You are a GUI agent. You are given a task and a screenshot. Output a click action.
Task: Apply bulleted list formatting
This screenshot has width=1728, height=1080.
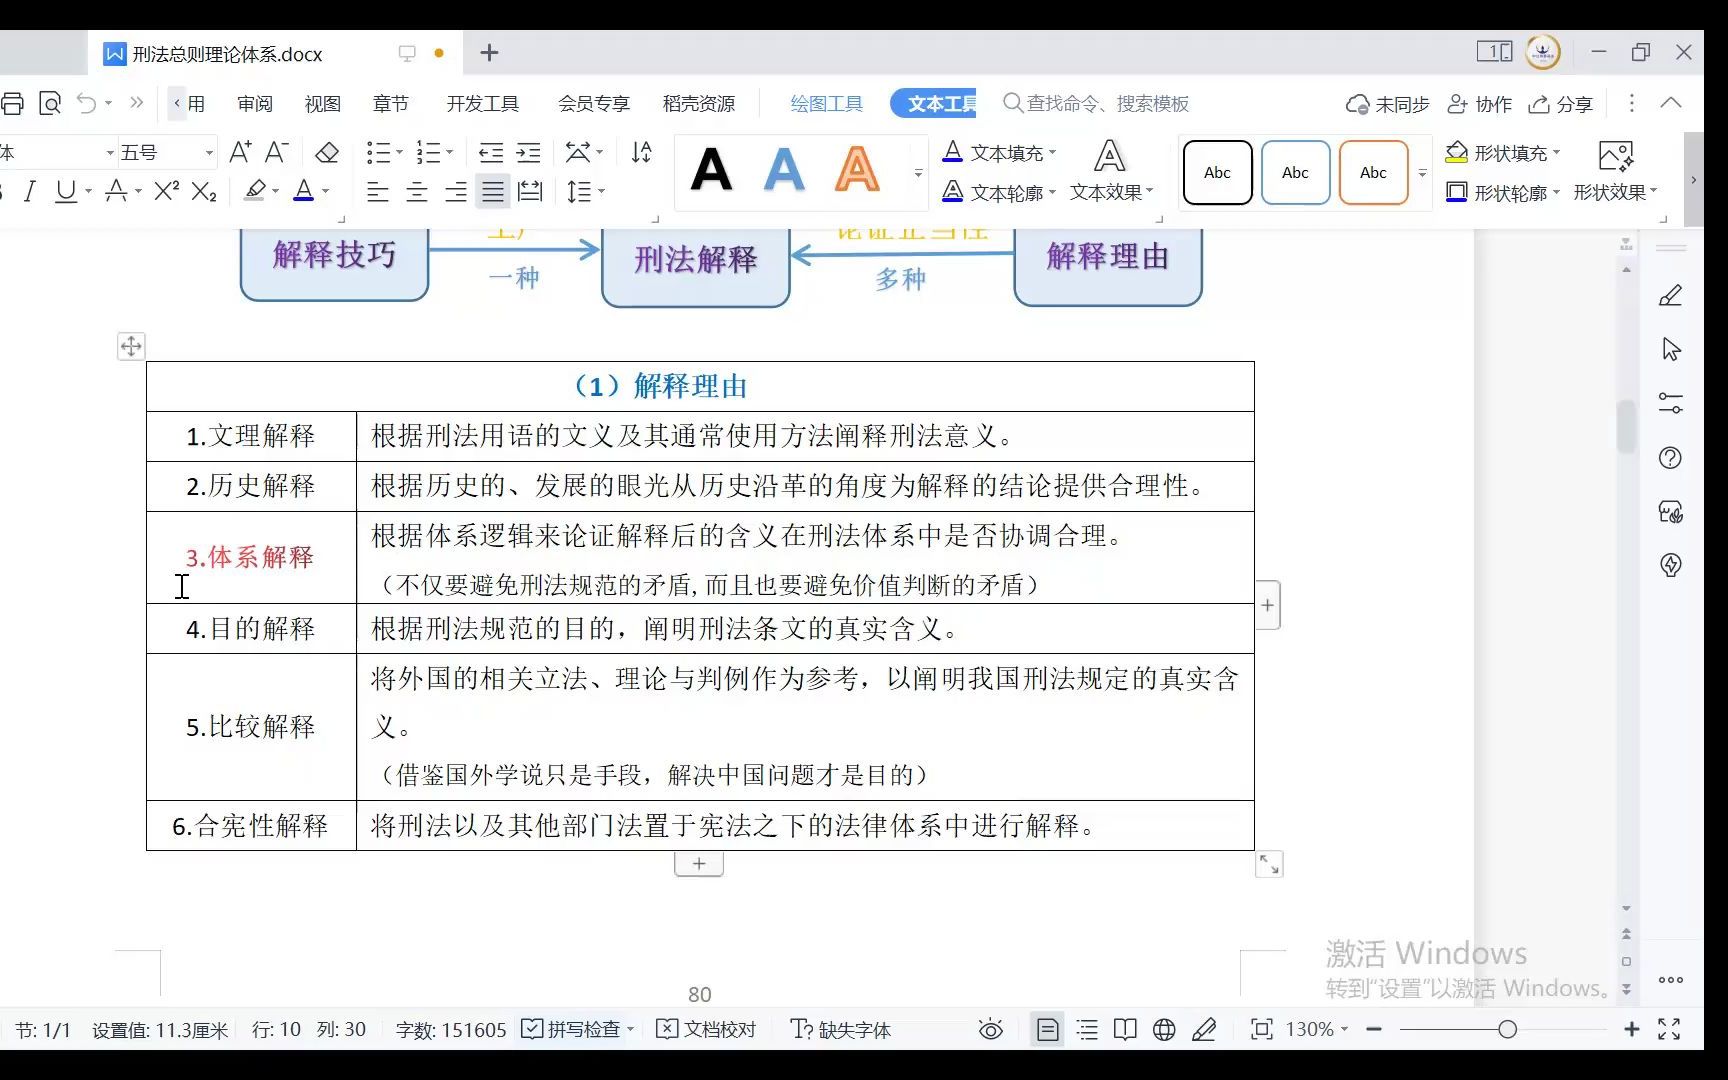click(378, 152)
